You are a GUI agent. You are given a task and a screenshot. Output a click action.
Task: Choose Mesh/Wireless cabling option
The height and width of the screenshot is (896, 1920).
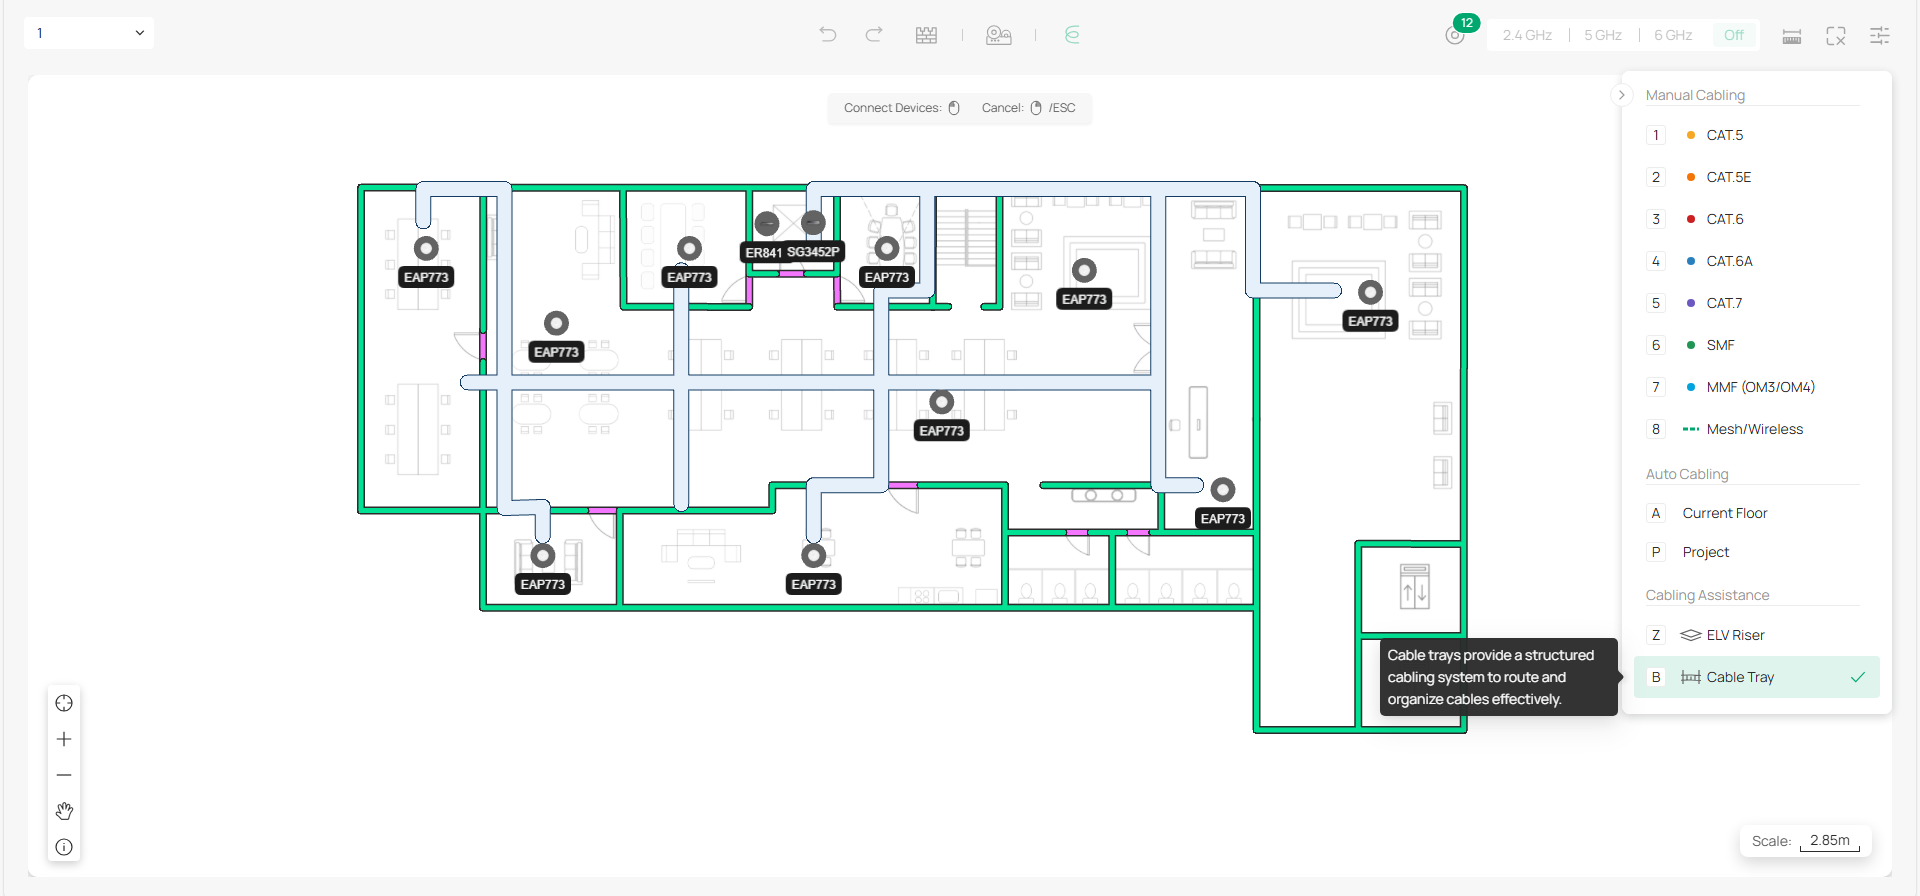(x=1754, y=429)
